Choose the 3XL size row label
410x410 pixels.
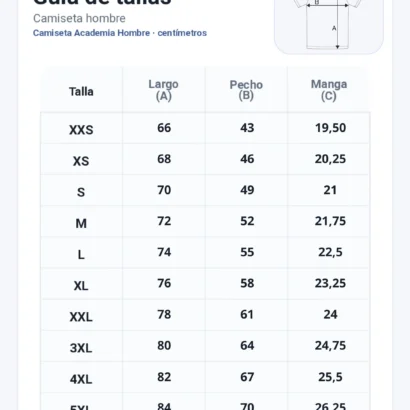(81, 348)
